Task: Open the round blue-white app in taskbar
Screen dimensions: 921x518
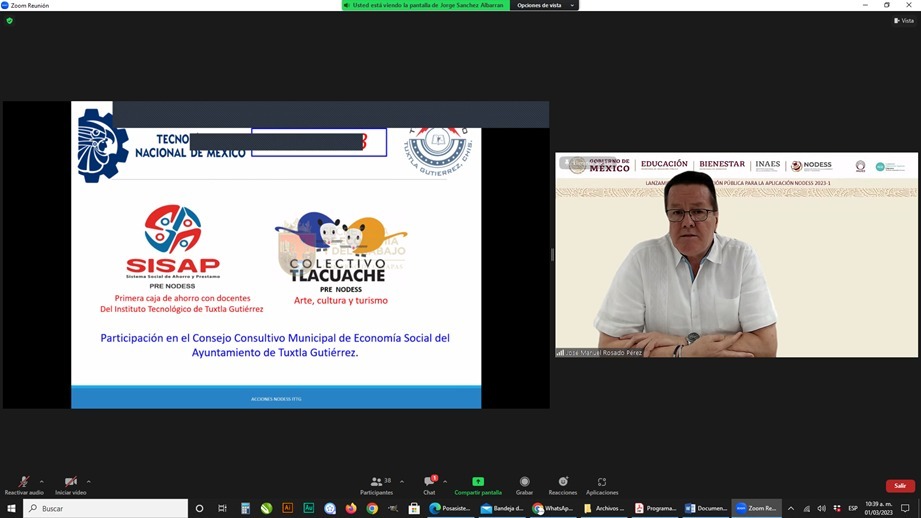Action: tap(330, 508)
